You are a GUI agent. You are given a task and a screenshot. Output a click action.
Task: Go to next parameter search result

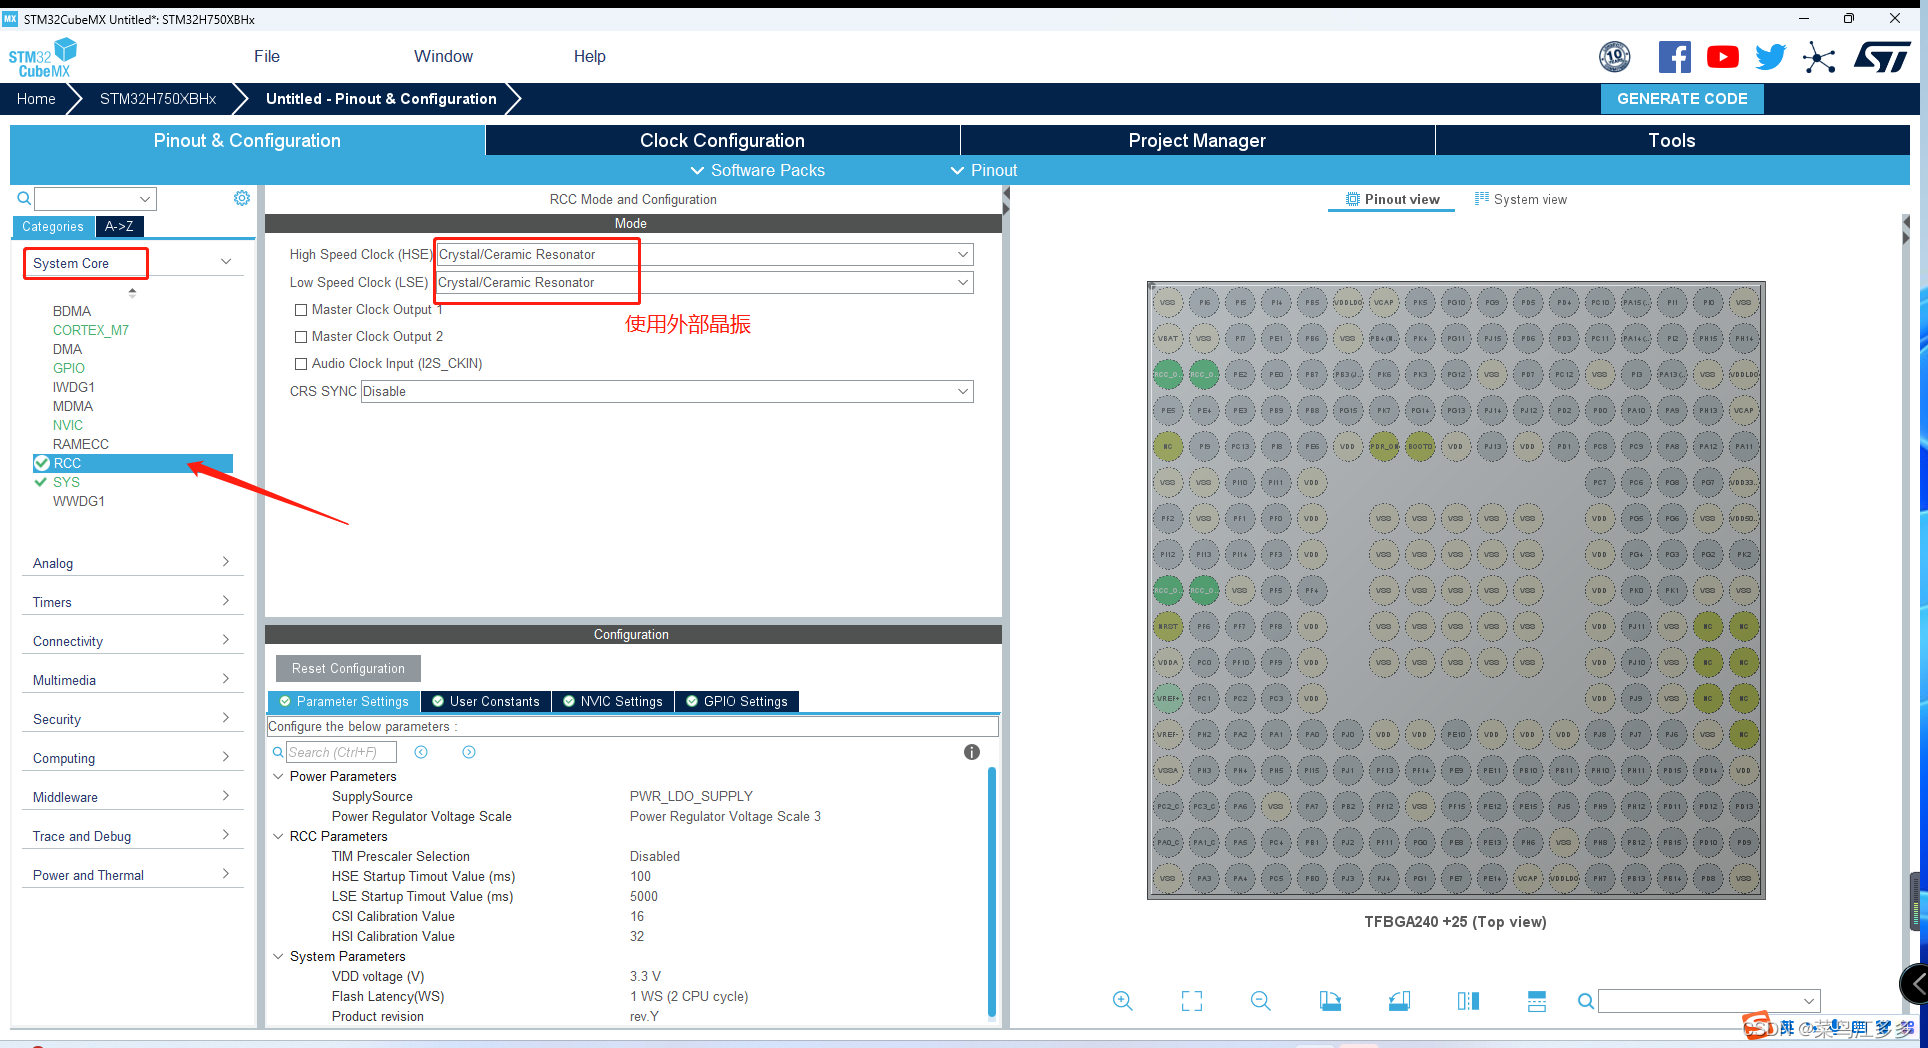[x=469, y=752]
